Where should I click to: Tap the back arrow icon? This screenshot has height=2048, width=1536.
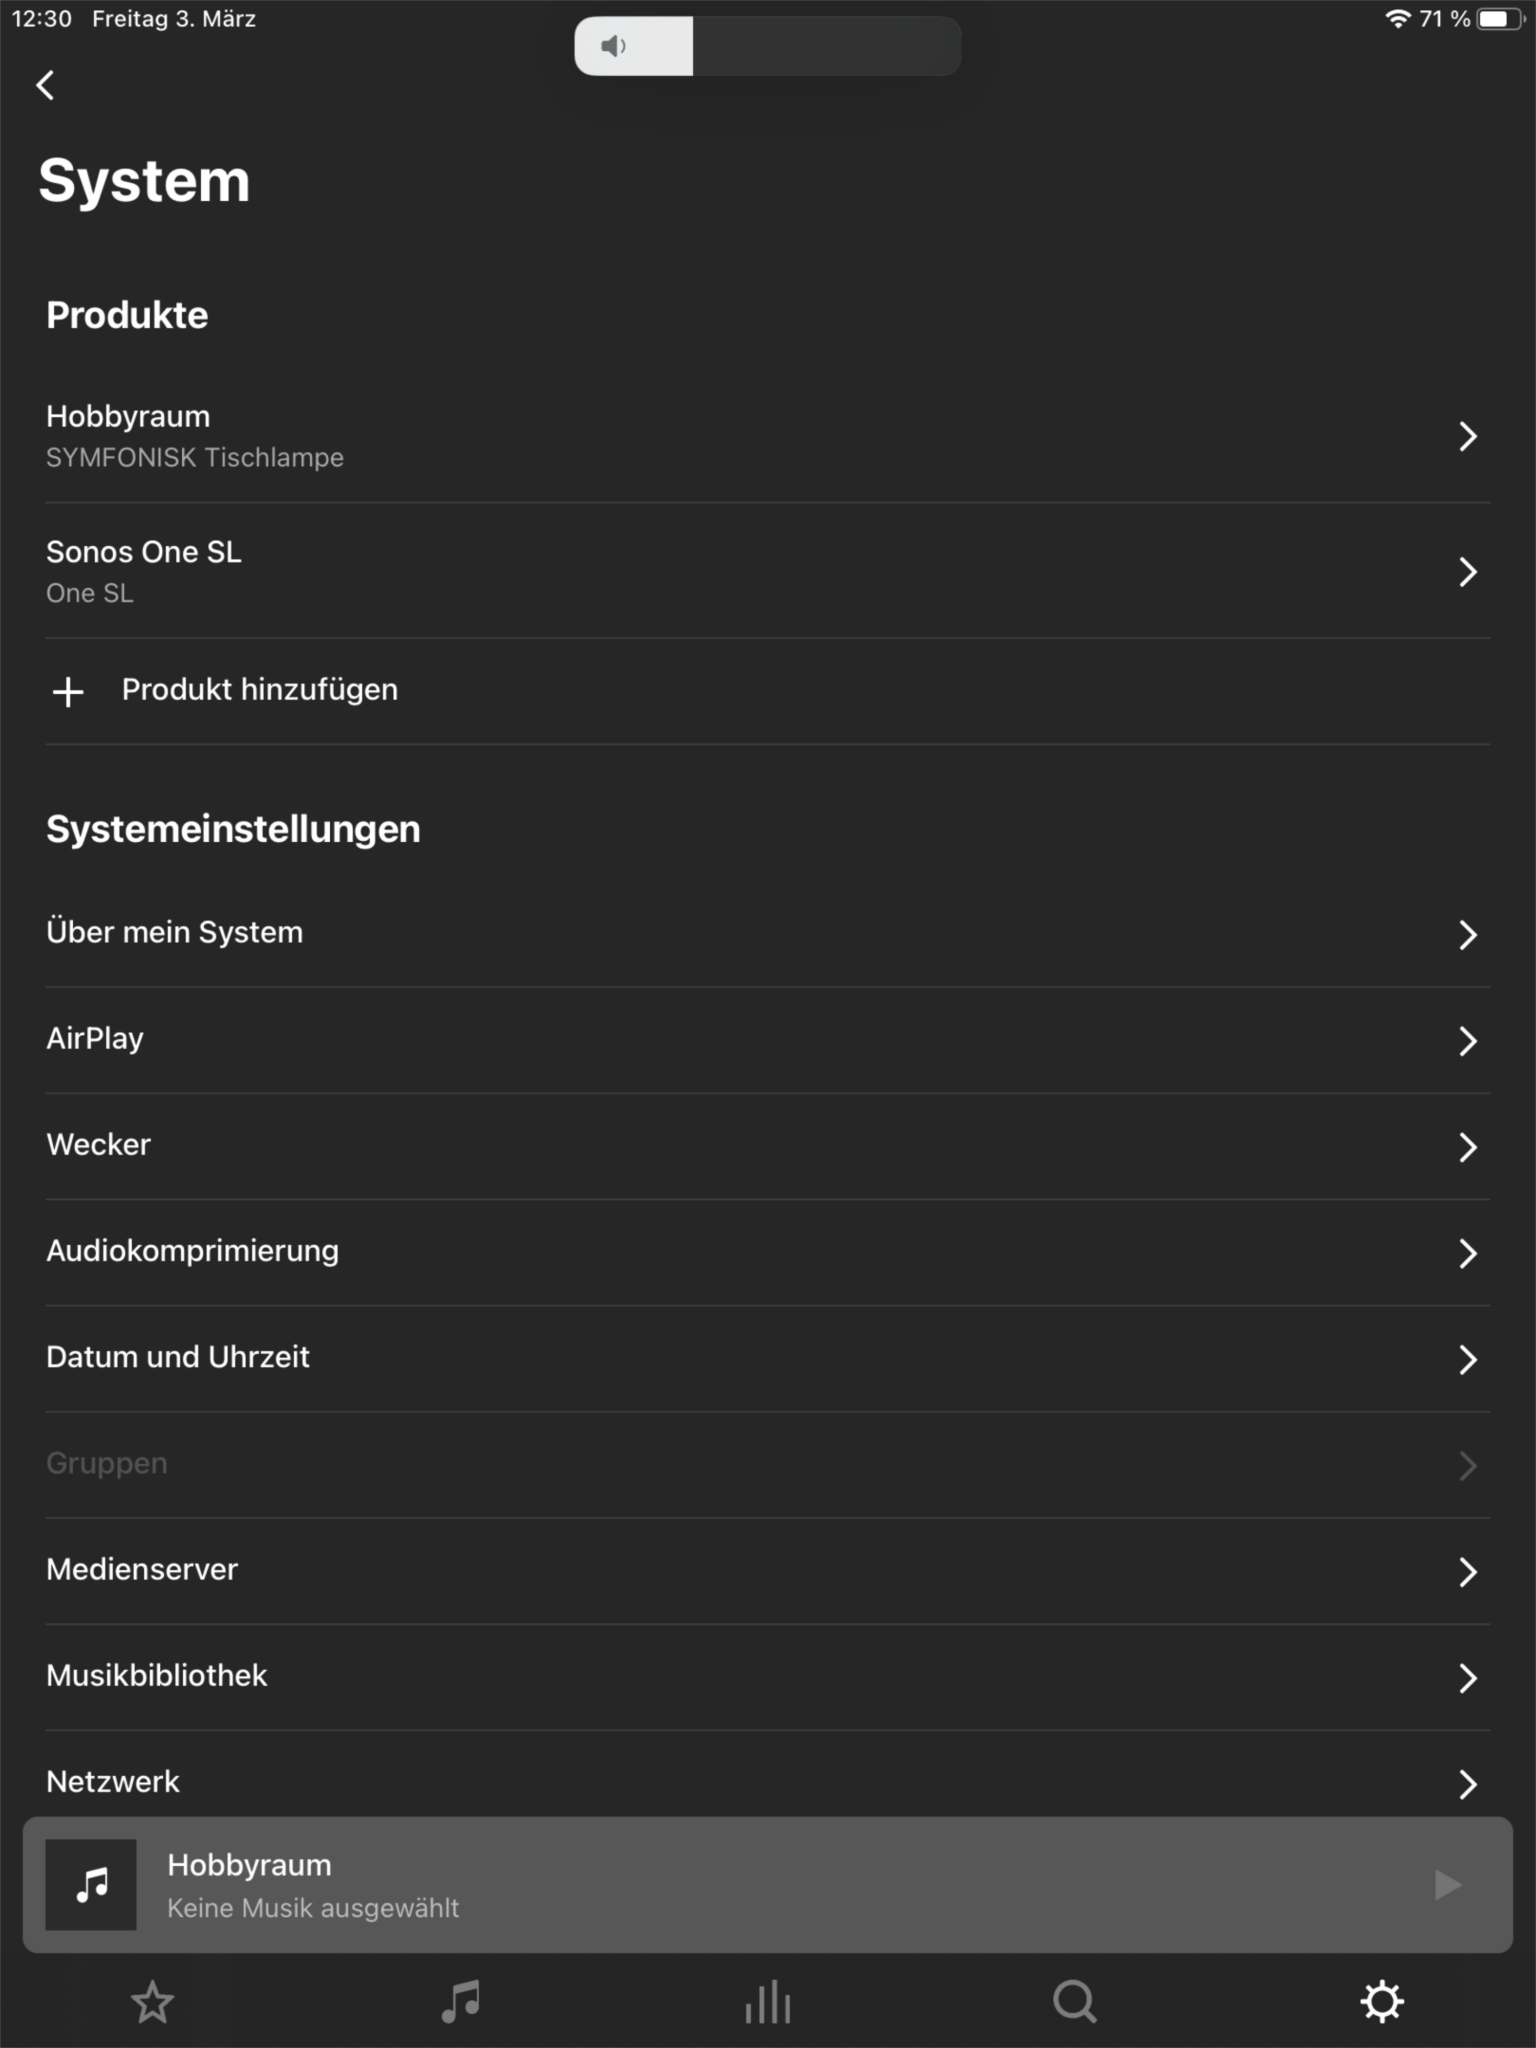pos(45,85)
